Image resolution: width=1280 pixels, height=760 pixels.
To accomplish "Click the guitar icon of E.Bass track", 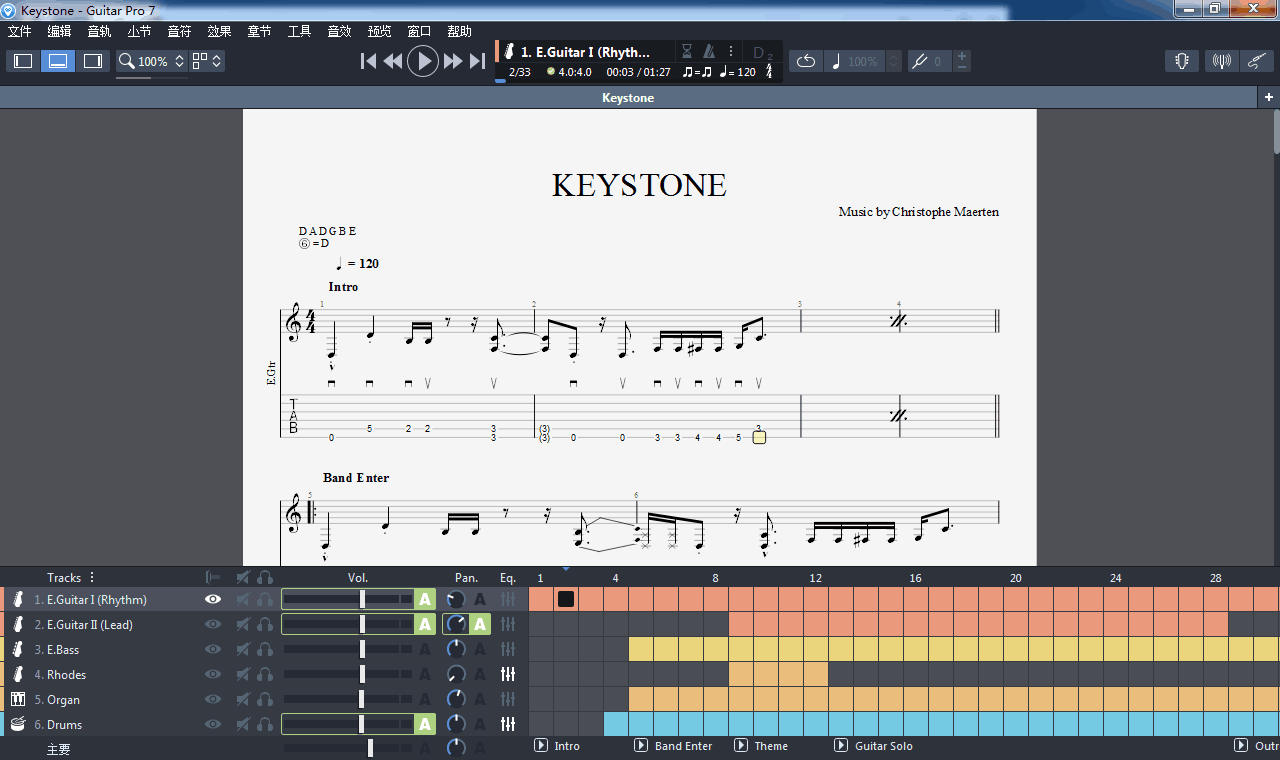I will (x=18, y=649).
